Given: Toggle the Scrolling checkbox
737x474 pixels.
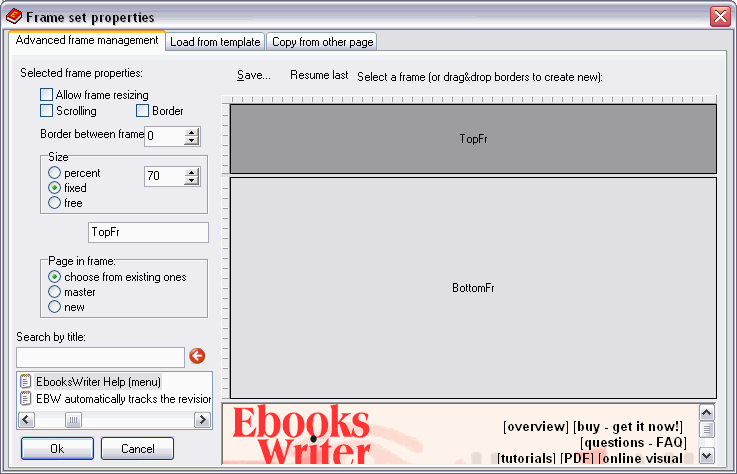Looking at the screenshot, I should pos(47,111).
